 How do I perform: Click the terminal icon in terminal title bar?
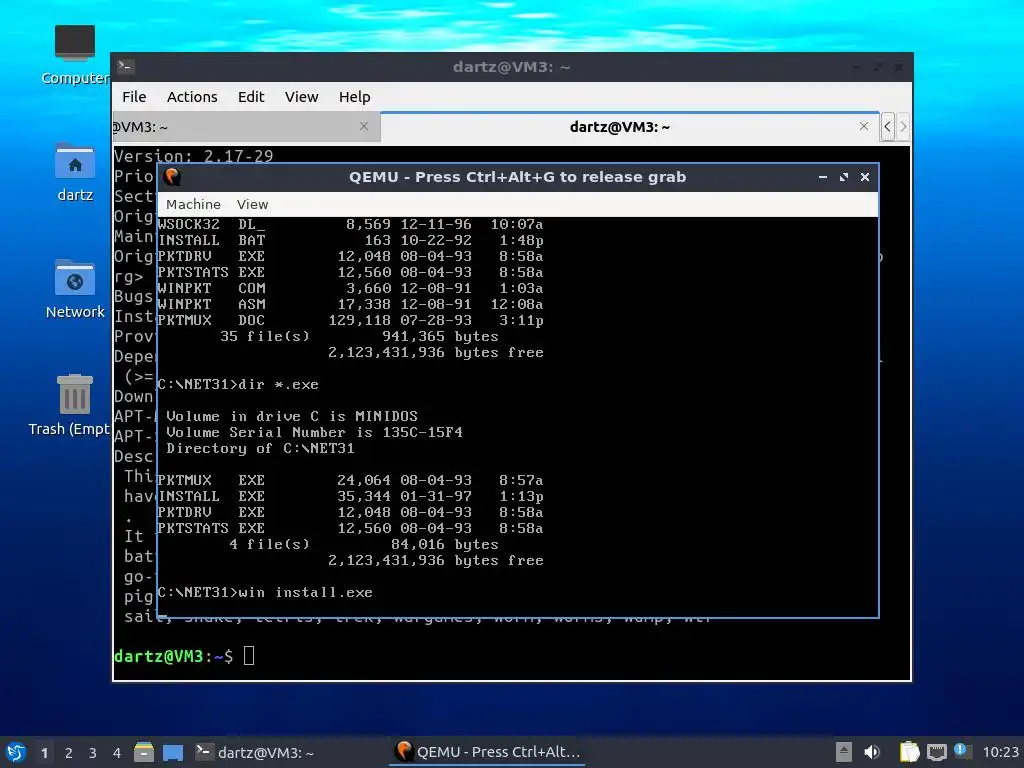point(125,66)
